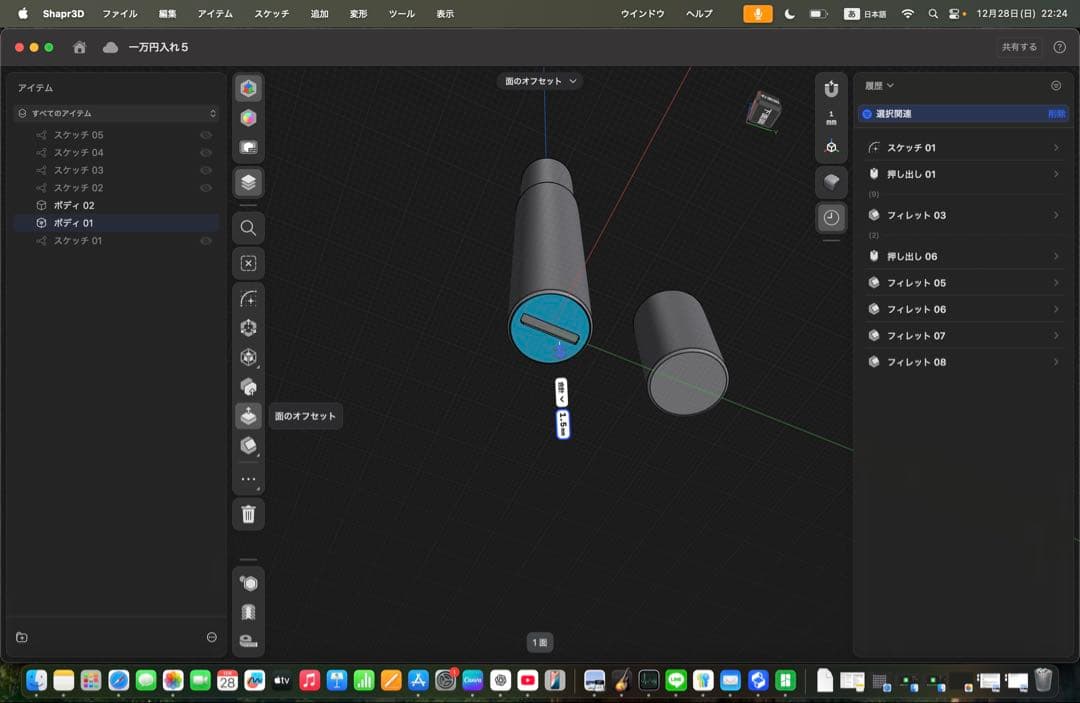This screenshot has height=703, width=1080.
Task: Click the home icon in title bar
Action: [x=79, y=47]
